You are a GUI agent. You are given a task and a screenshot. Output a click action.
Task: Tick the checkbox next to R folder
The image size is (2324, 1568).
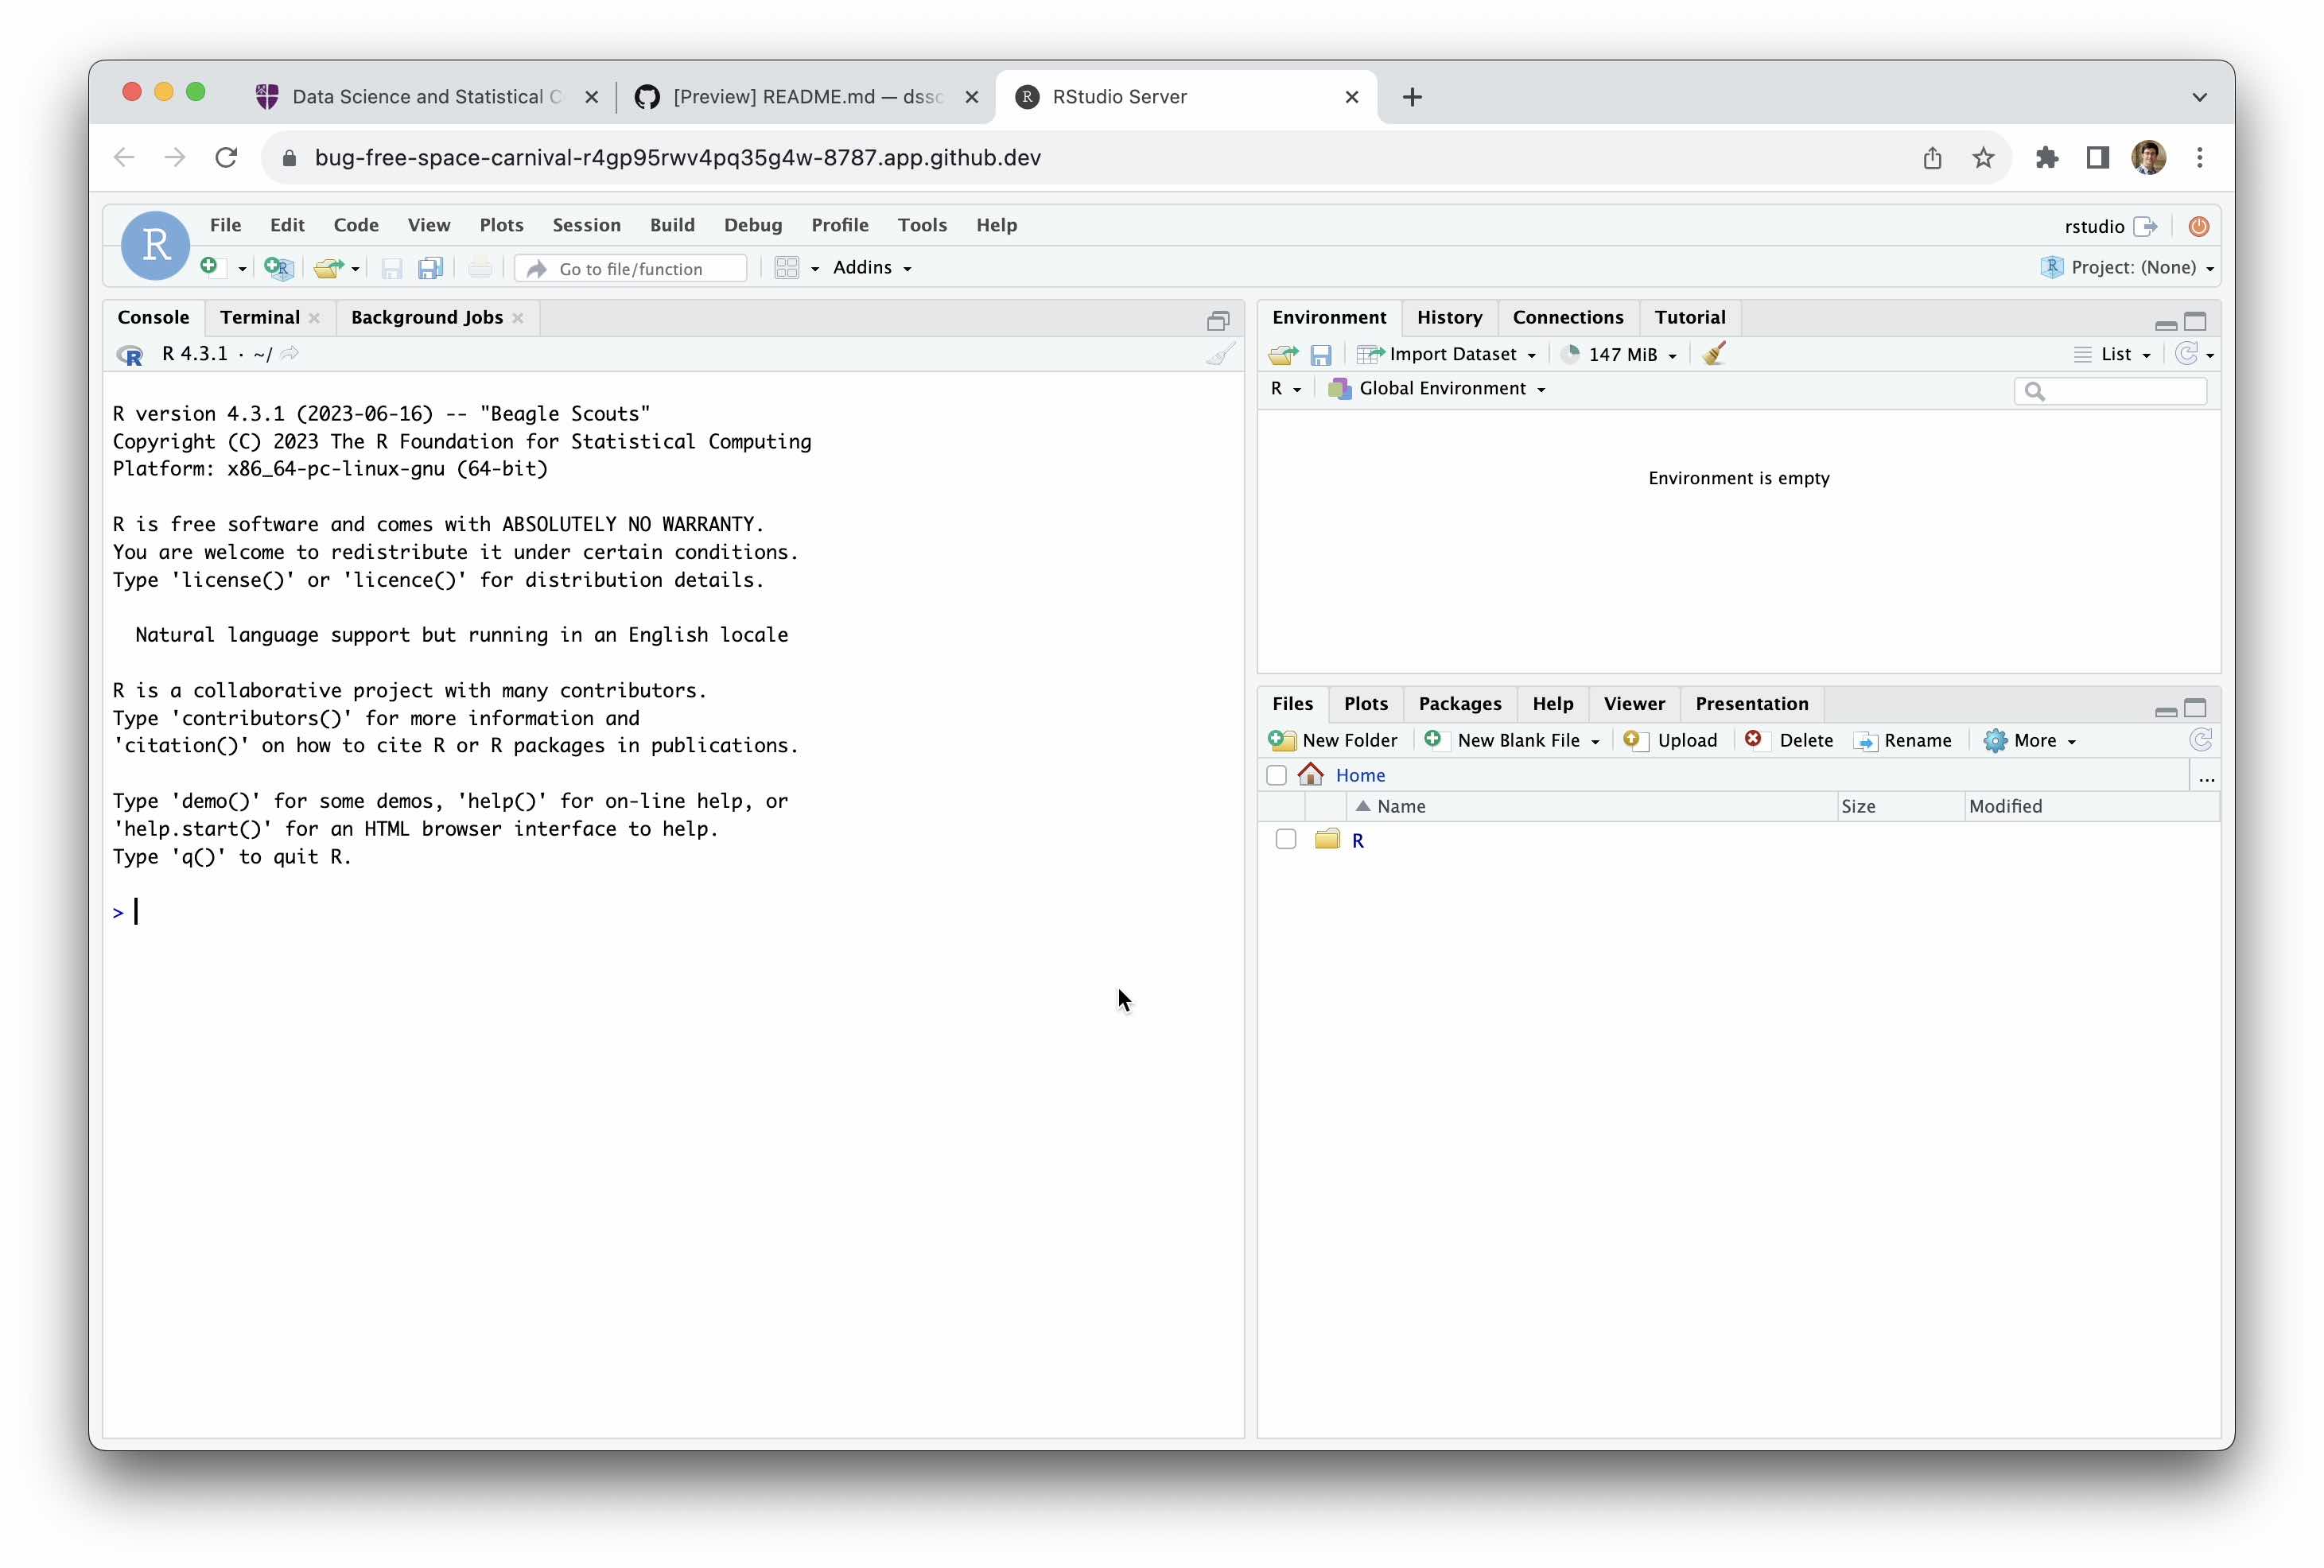click(x=1286, y=840)
